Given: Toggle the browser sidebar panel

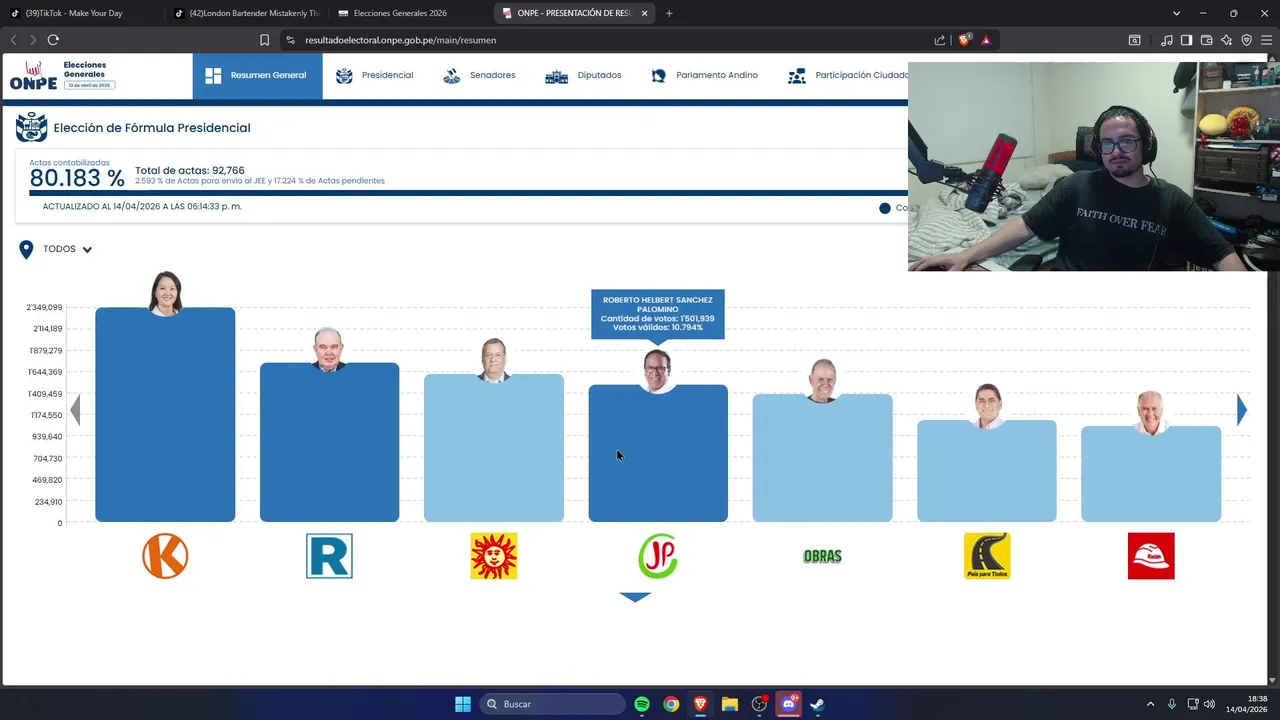Looking at the screenshot, I should (1186, 40).
